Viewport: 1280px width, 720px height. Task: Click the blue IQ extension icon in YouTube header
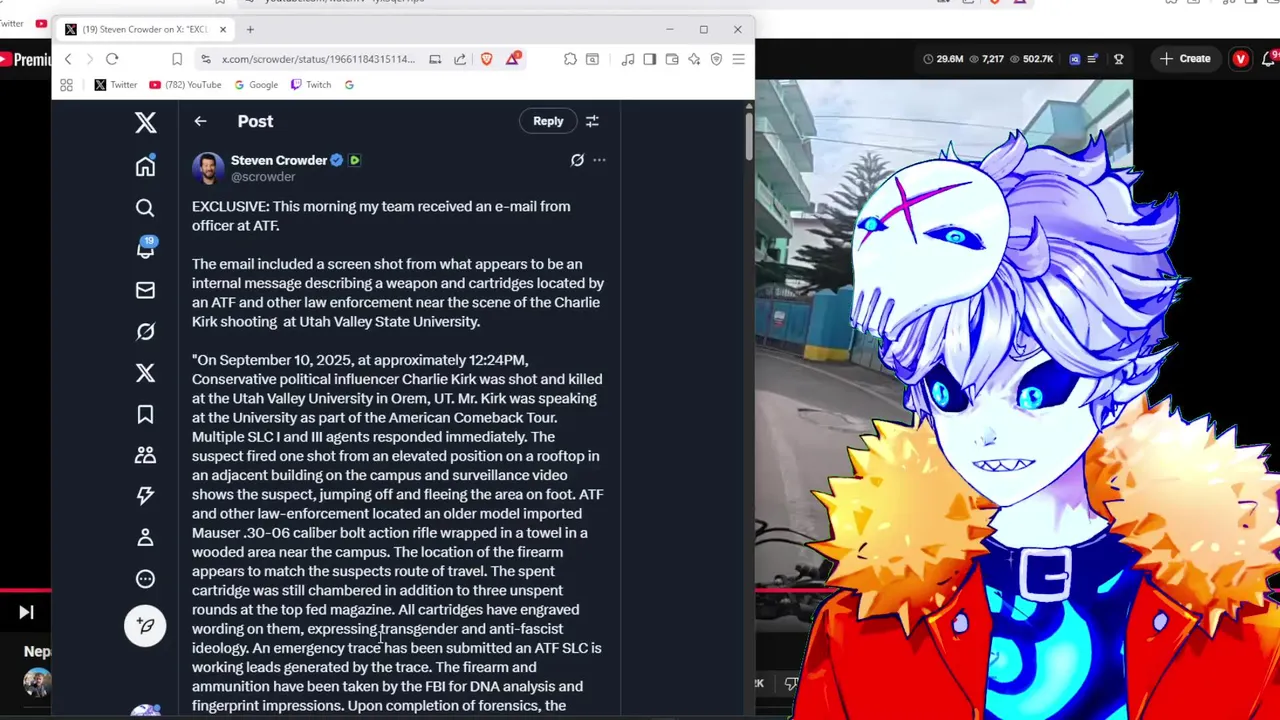[x=1075, y=59]
